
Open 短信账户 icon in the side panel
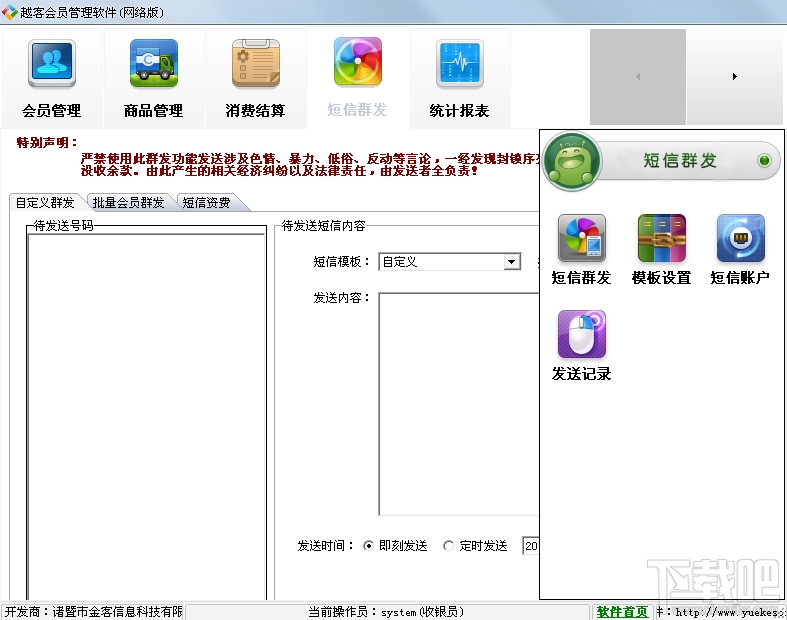[740, 238]
